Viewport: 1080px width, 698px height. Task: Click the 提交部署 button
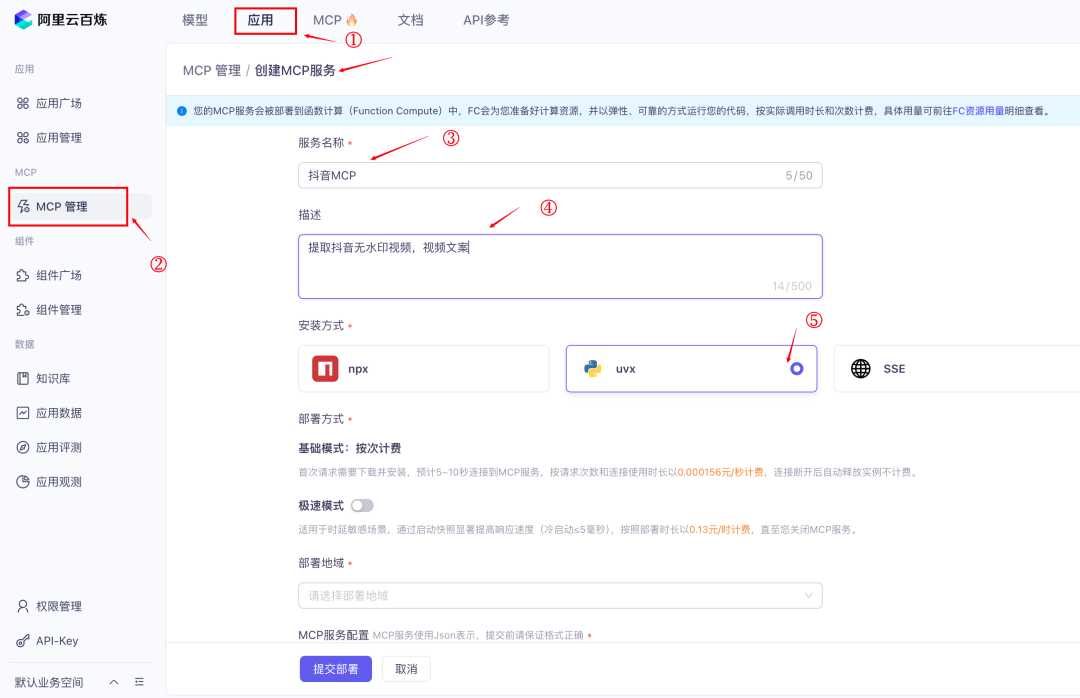[x=335, y=669]
